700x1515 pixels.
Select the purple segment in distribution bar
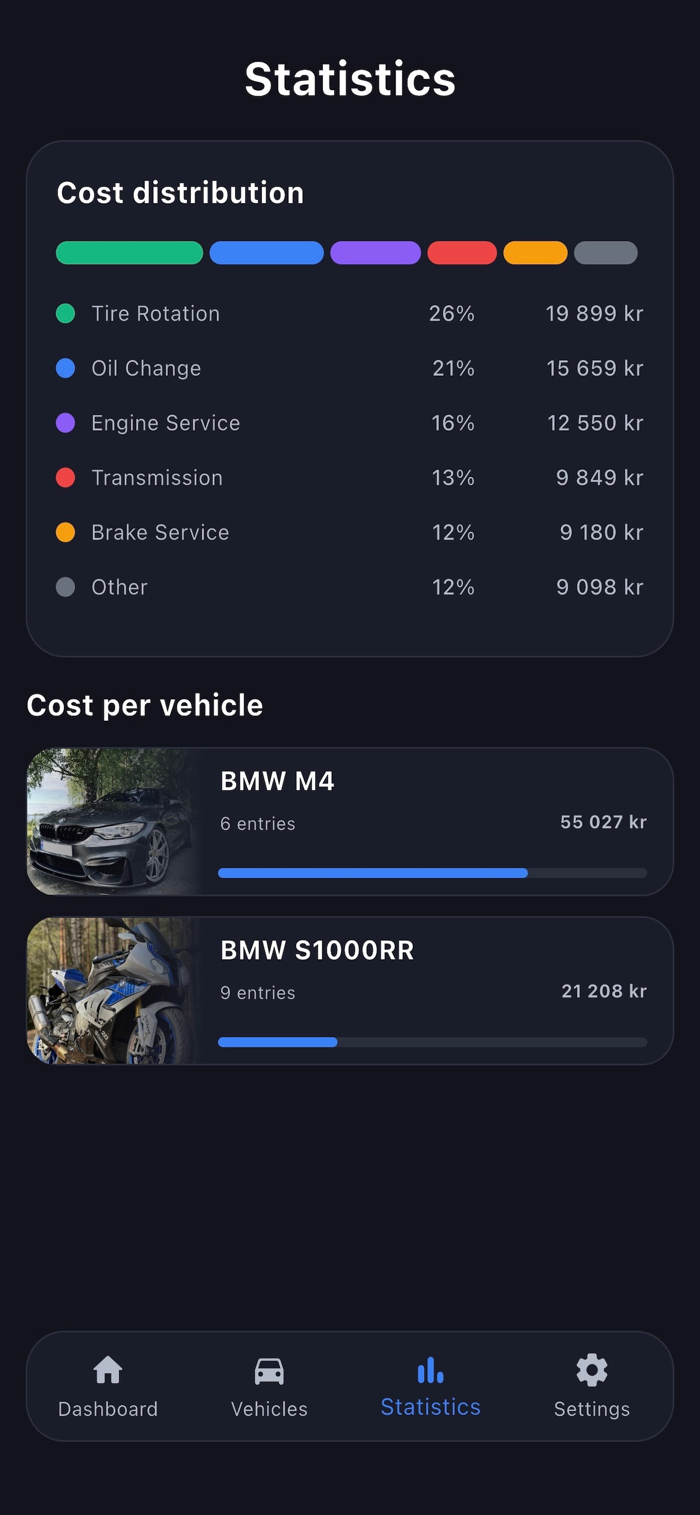point(376,253)
